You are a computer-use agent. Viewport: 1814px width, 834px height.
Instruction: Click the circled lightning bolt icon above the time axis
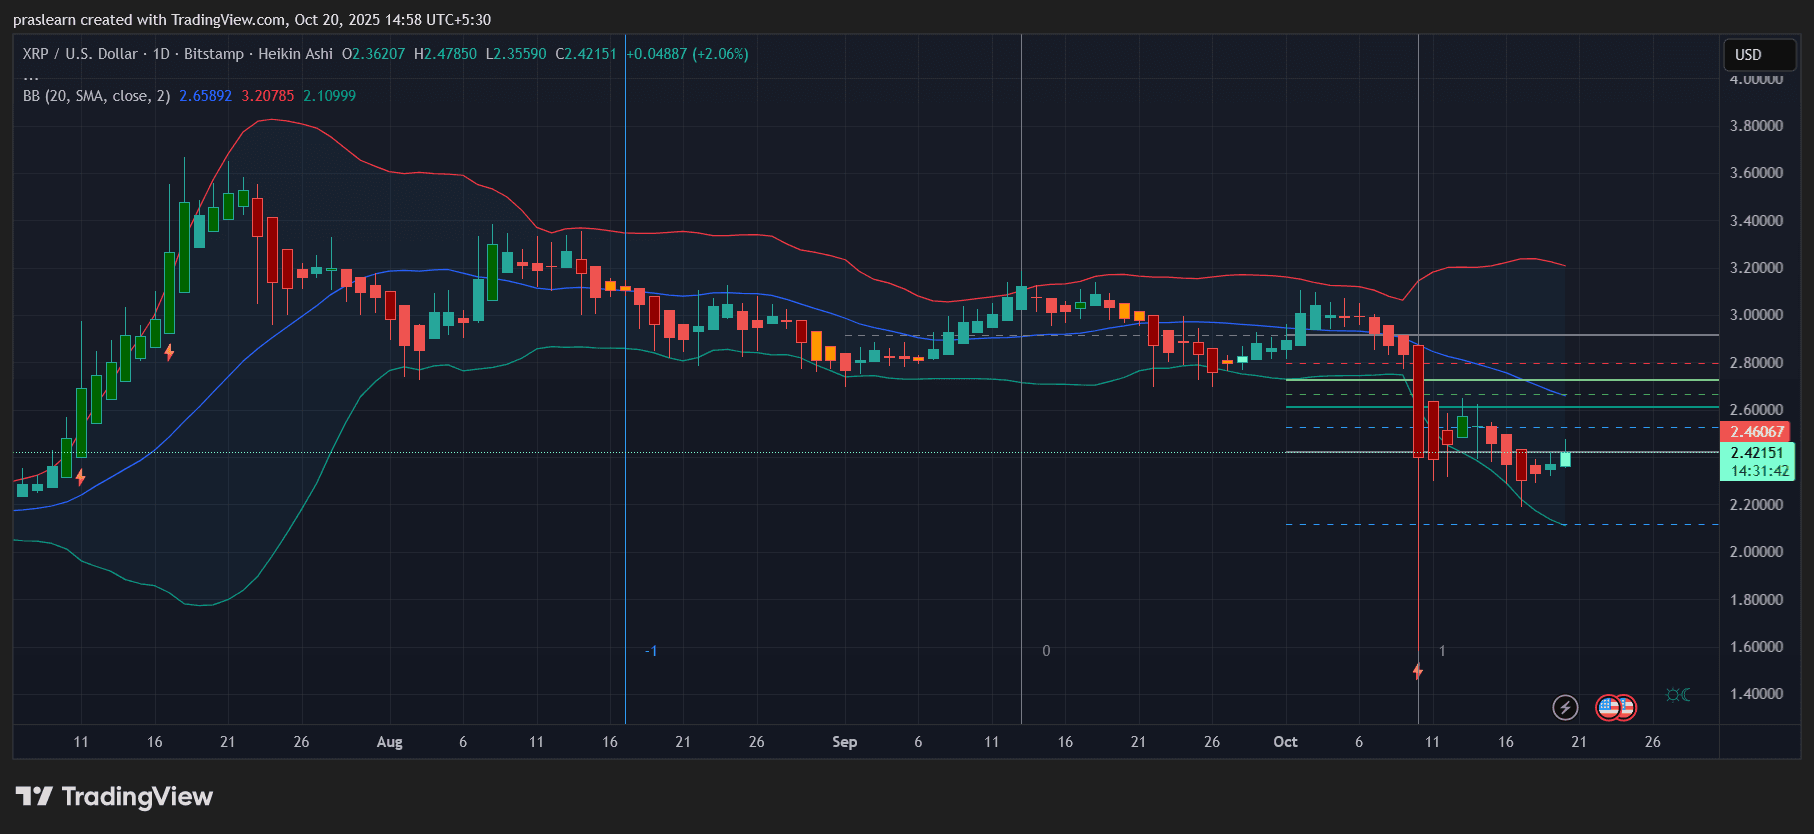coord(1565,708)
